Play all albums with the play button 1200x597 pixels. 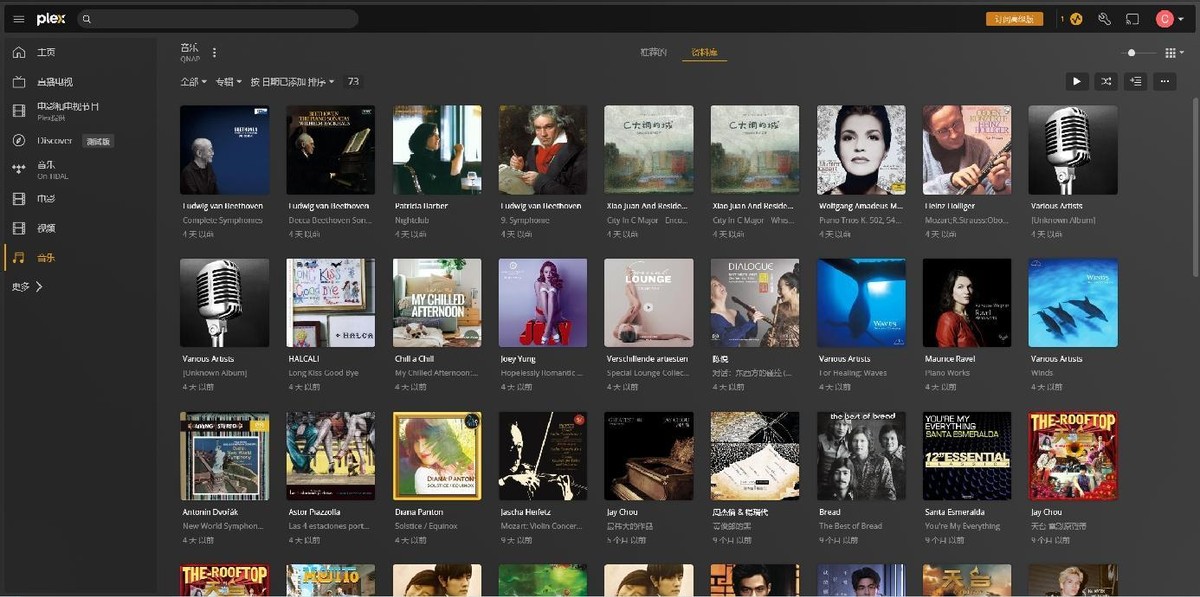click(x=1076, y=82)
